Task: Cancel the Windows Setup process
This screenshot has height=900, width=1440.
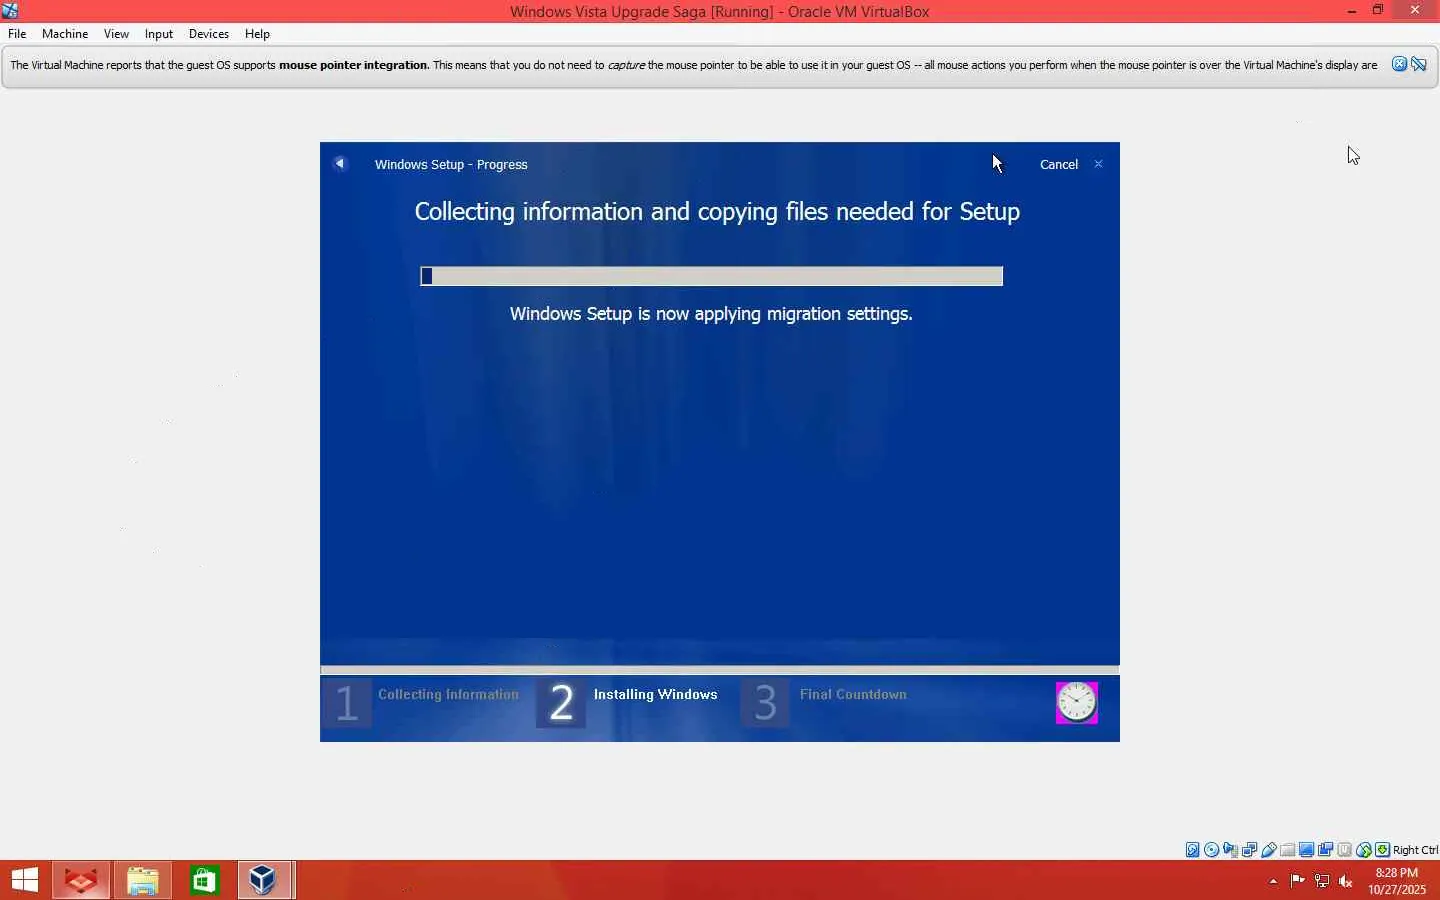Action: pyautogui.click(x=1059, y=164)
